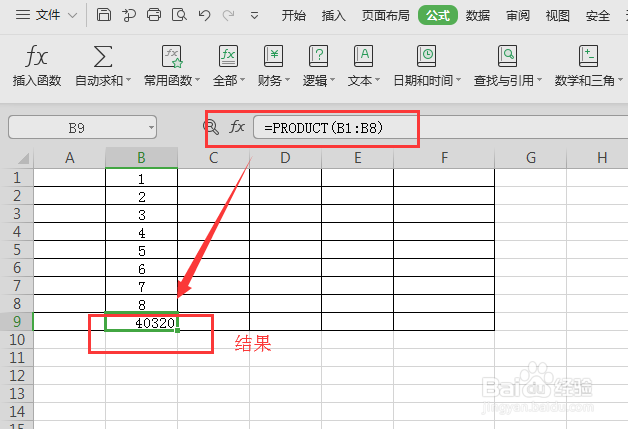The height and width of the screenshot is (429, 628).
Task: Open the 逻辑 logical functions icon
Action: [318, 56]
